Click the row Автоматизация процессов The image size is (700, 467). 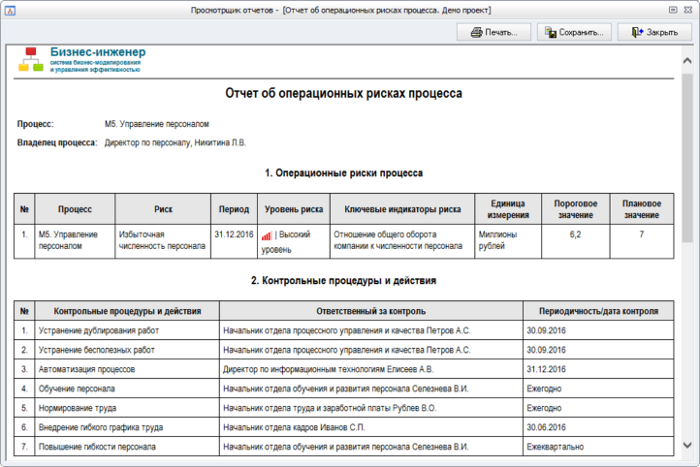[344, 369]
